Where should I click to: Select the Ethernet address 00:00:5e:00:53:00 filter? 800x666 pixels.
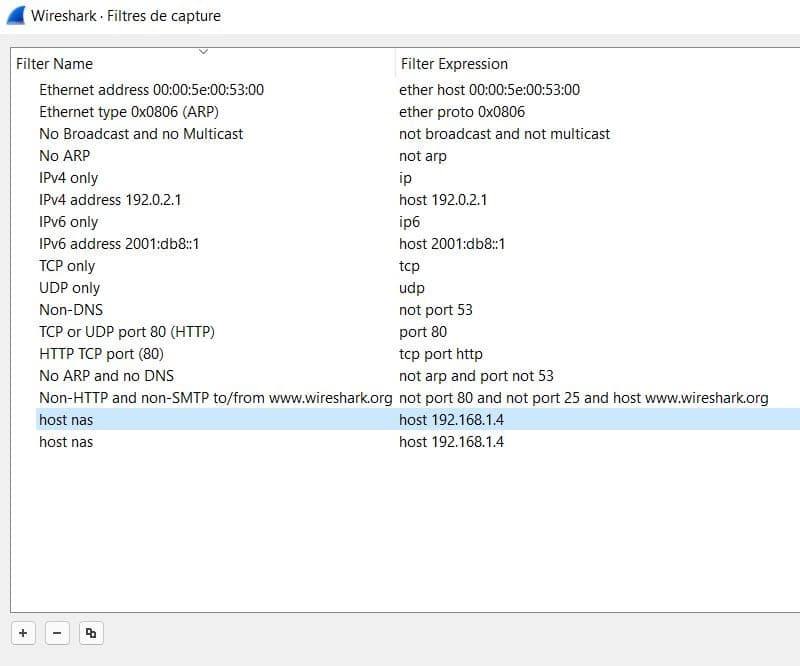(x=151, y=90)
